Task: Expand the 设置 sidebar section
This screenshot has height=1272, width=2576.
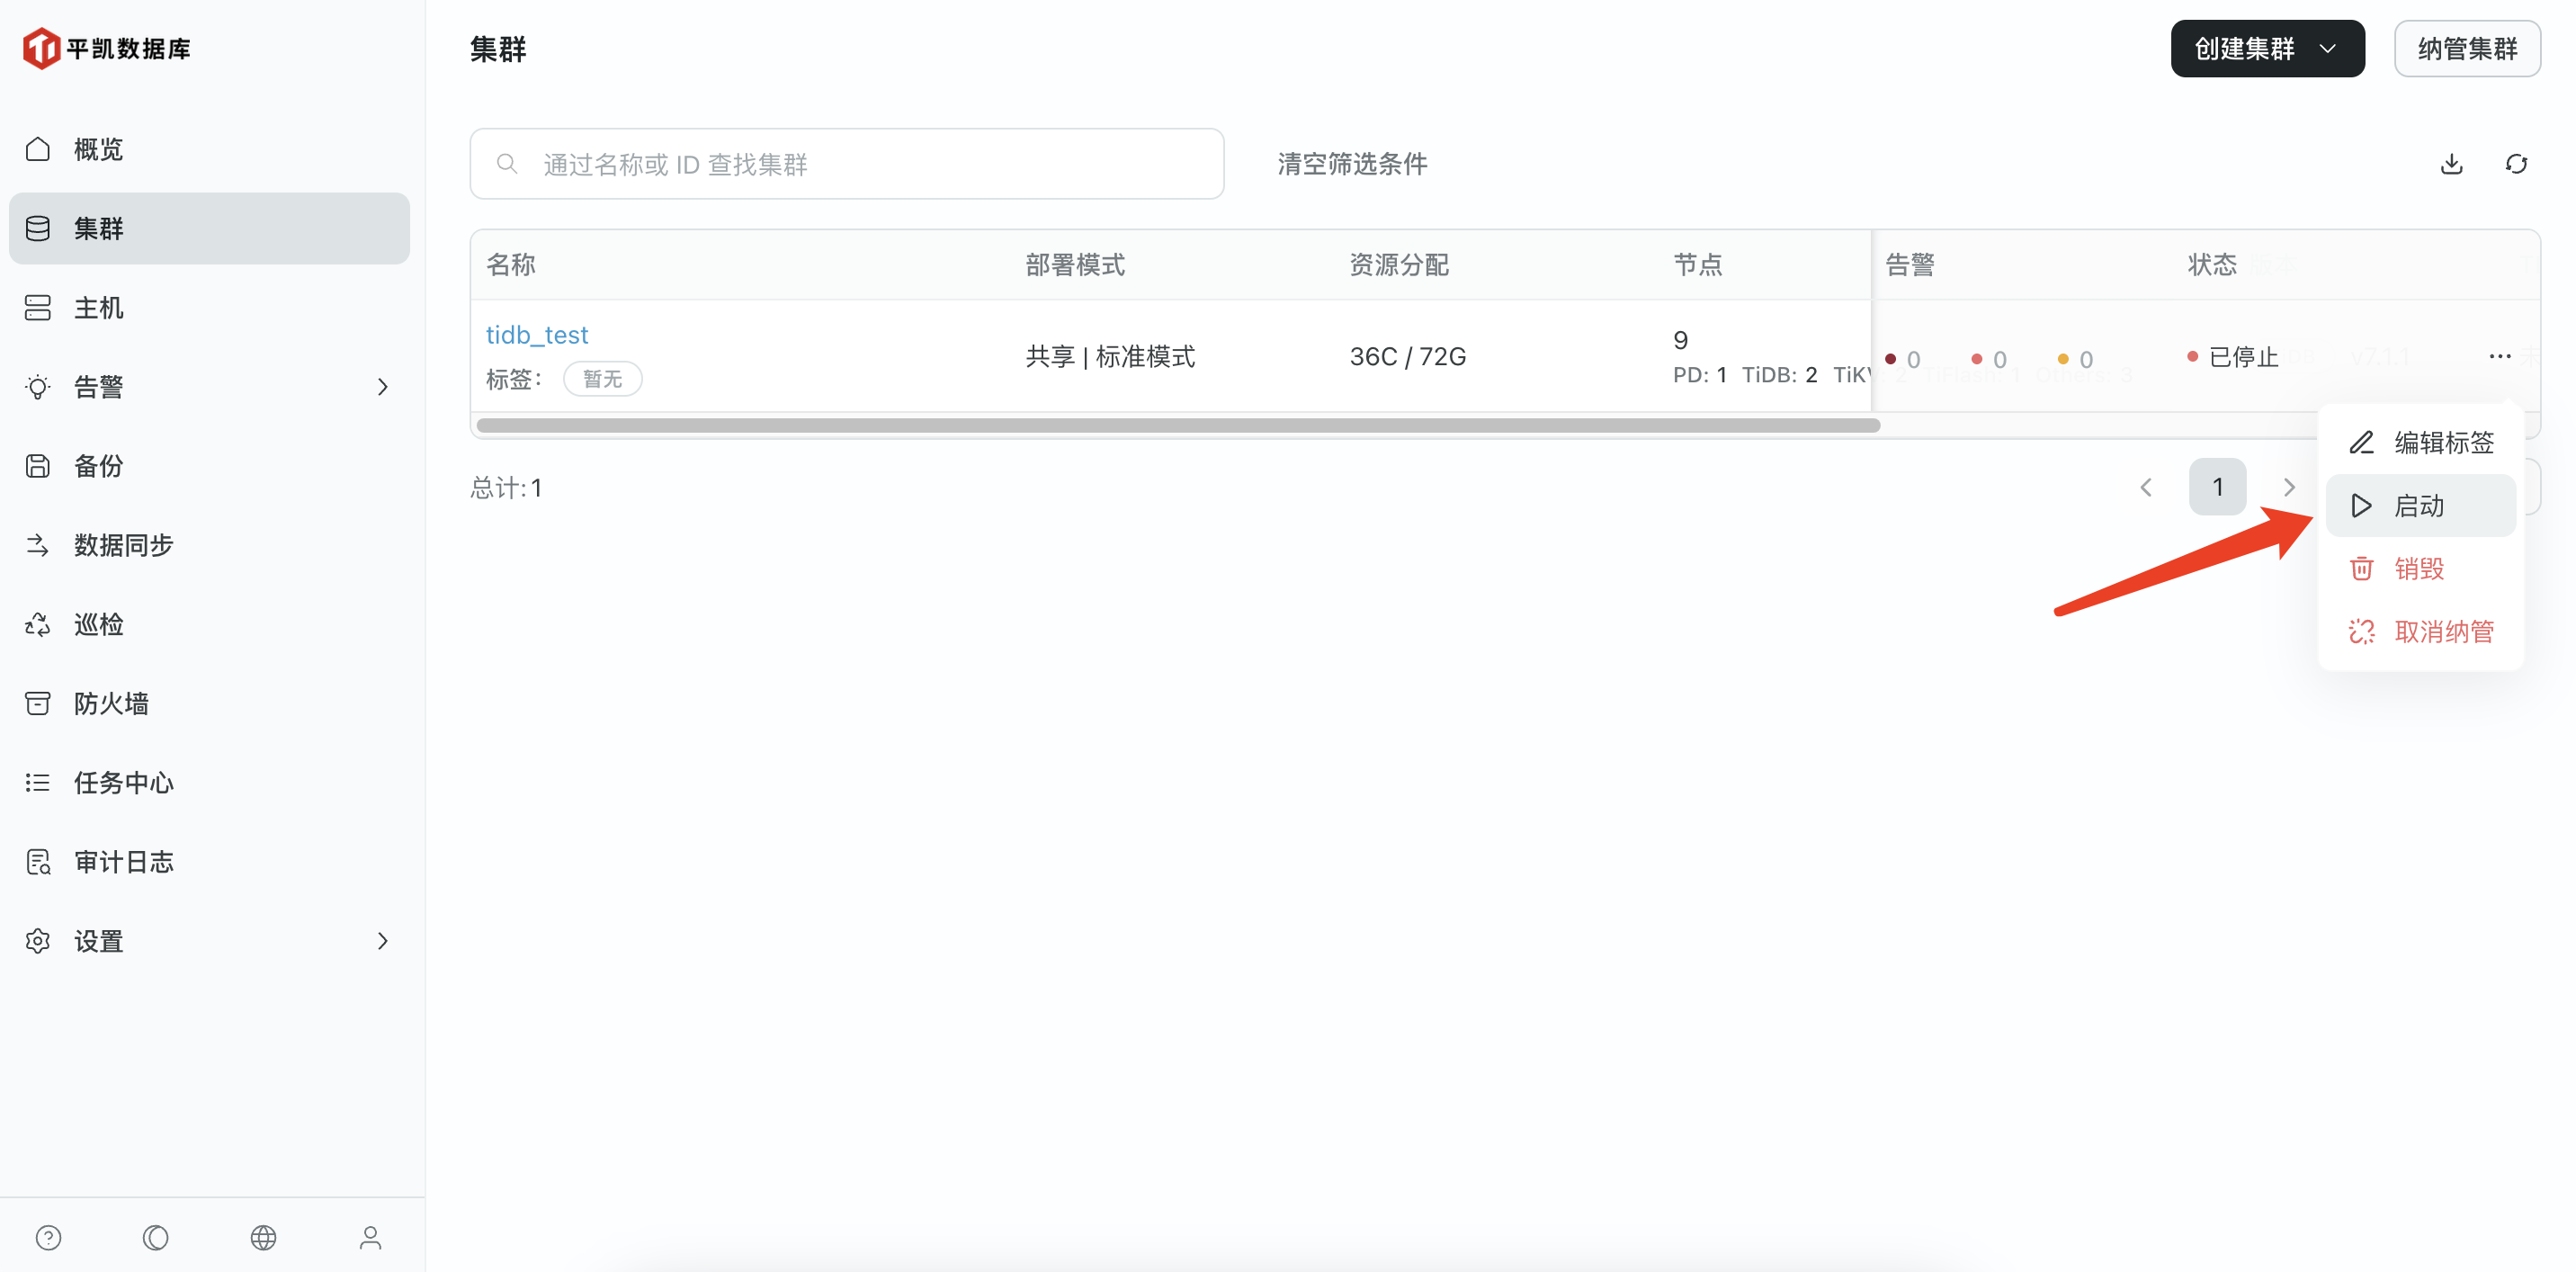Action: pos(382,940)
